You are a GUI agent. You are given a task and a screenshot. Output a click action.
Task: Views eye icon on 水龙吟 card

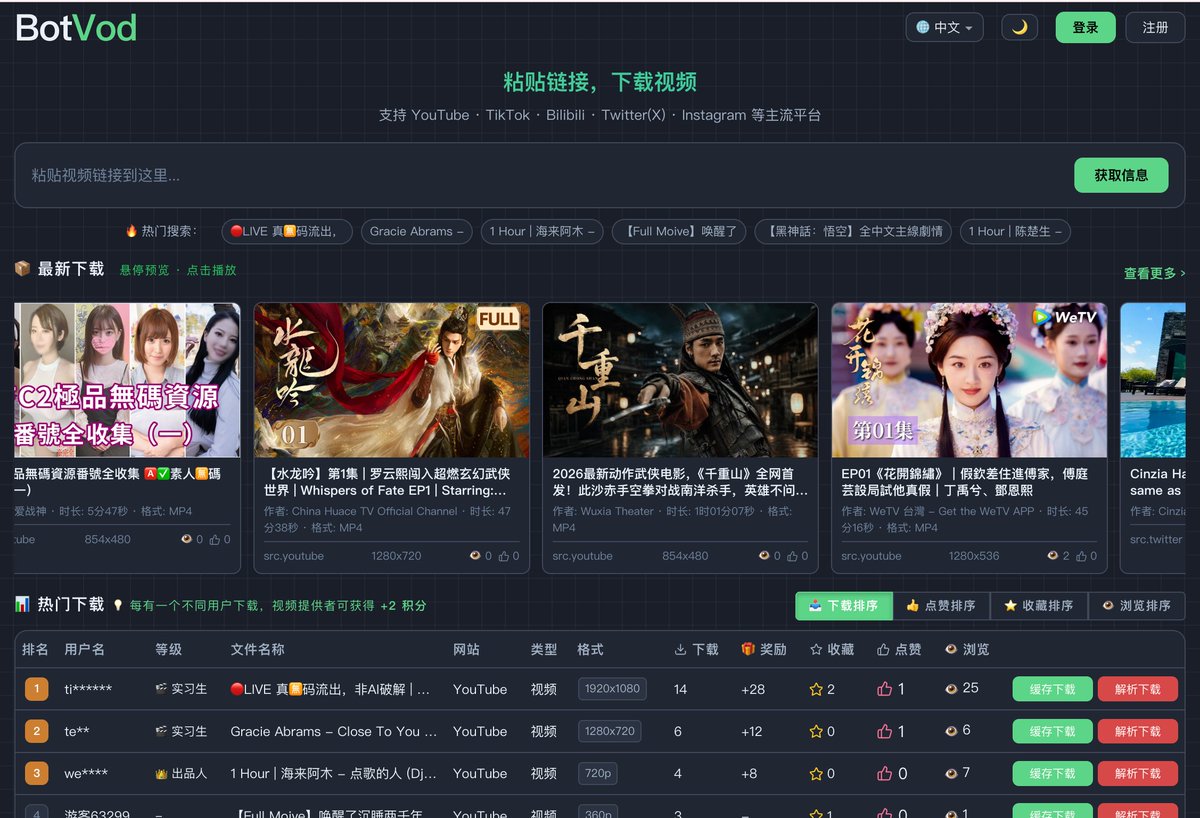pos(475,555)
